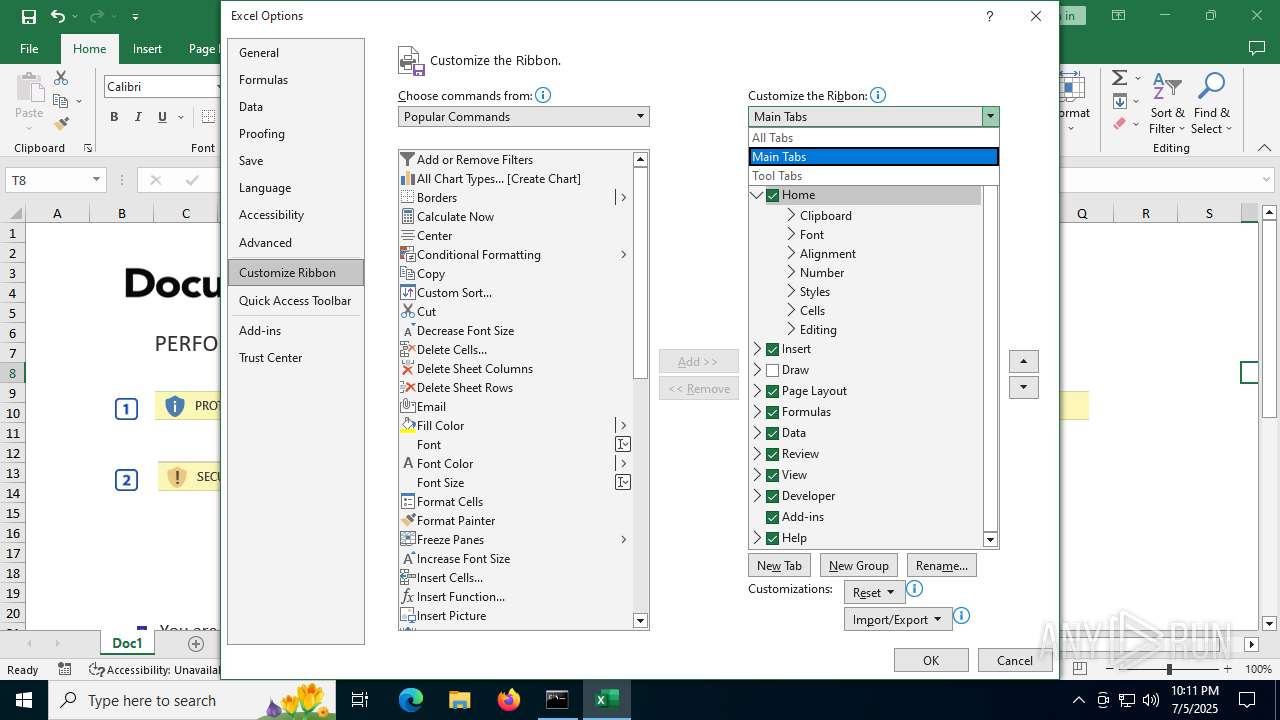Uncheck the Home tab checkbox
This screenshot has width=1280, height=720.
(x=772, y=195)
